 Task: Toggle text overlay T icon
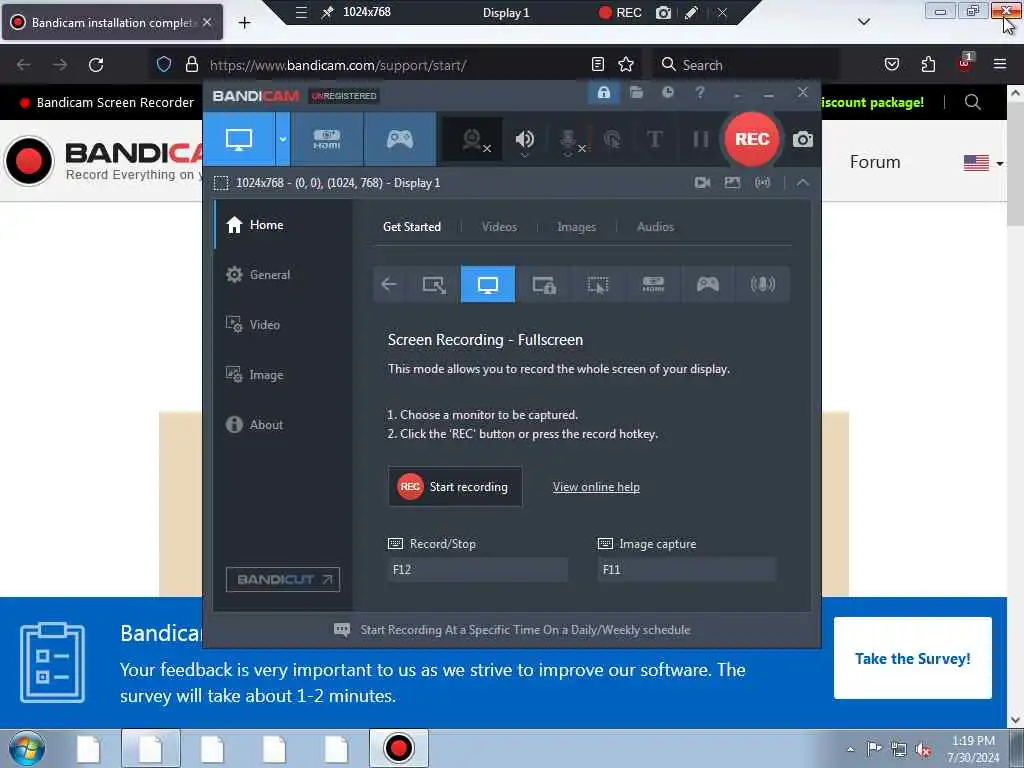coord(654,139)
